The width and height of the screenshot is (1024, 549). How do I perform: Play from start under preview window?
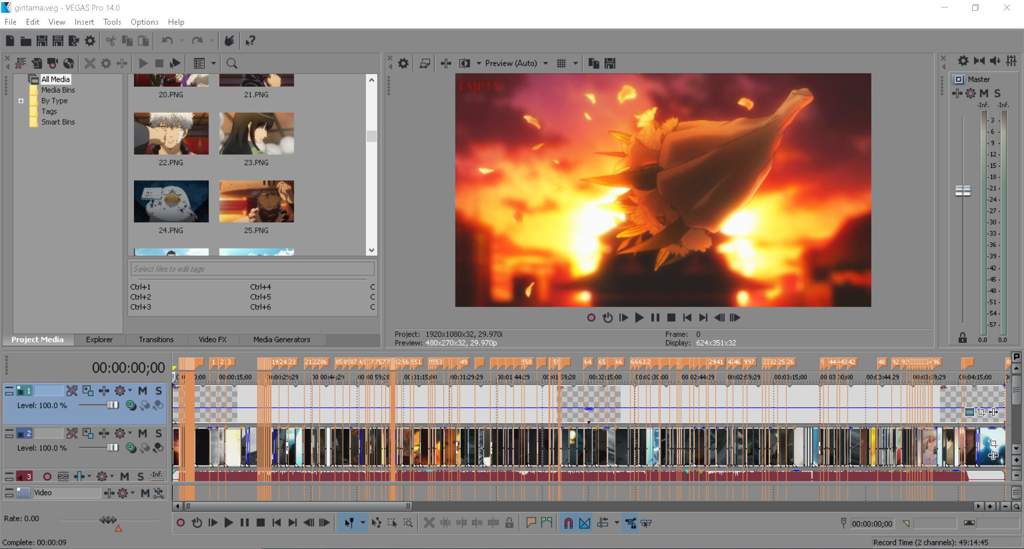[623, 318]
